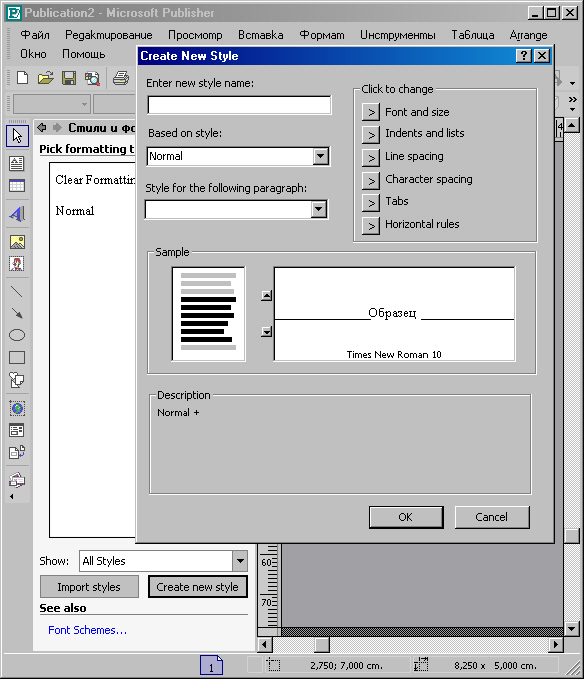Select the Hot Spot globe tool

tap(17, 408)
